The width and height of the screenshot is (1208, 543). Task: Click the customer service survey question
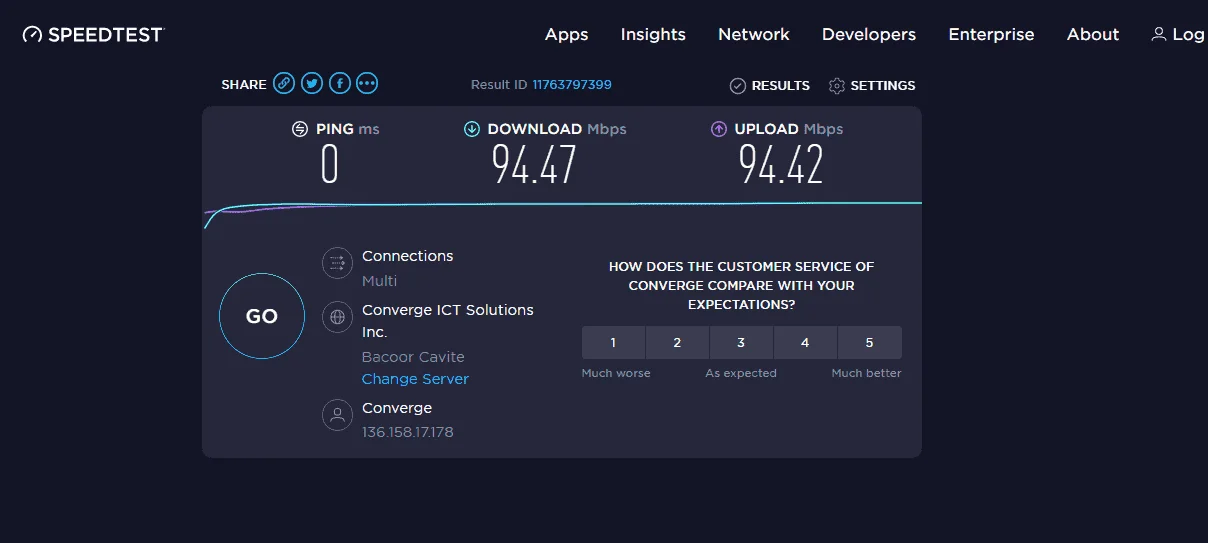(741, 285)
